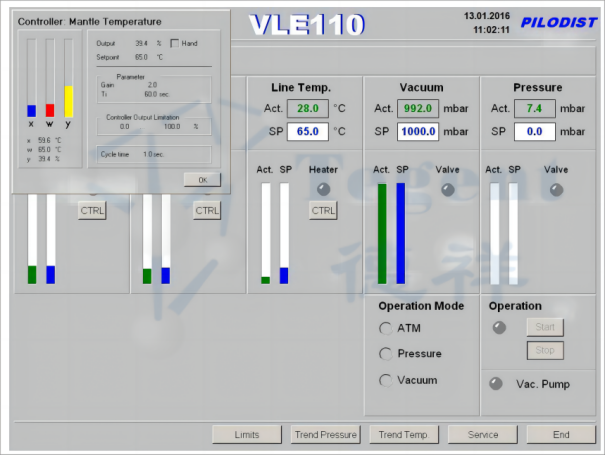
Task: Click the Operation status indicator lamp
Action: click(499, 327)
